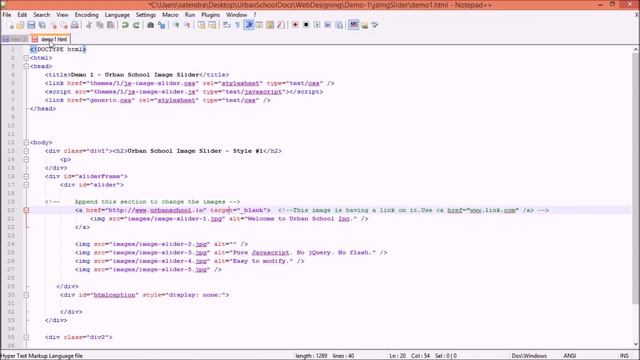Image resolution: width=640 pixels, height=360 pixels.
Task: Collapse the slider div fold on line 17
Action: pos(26,185)
